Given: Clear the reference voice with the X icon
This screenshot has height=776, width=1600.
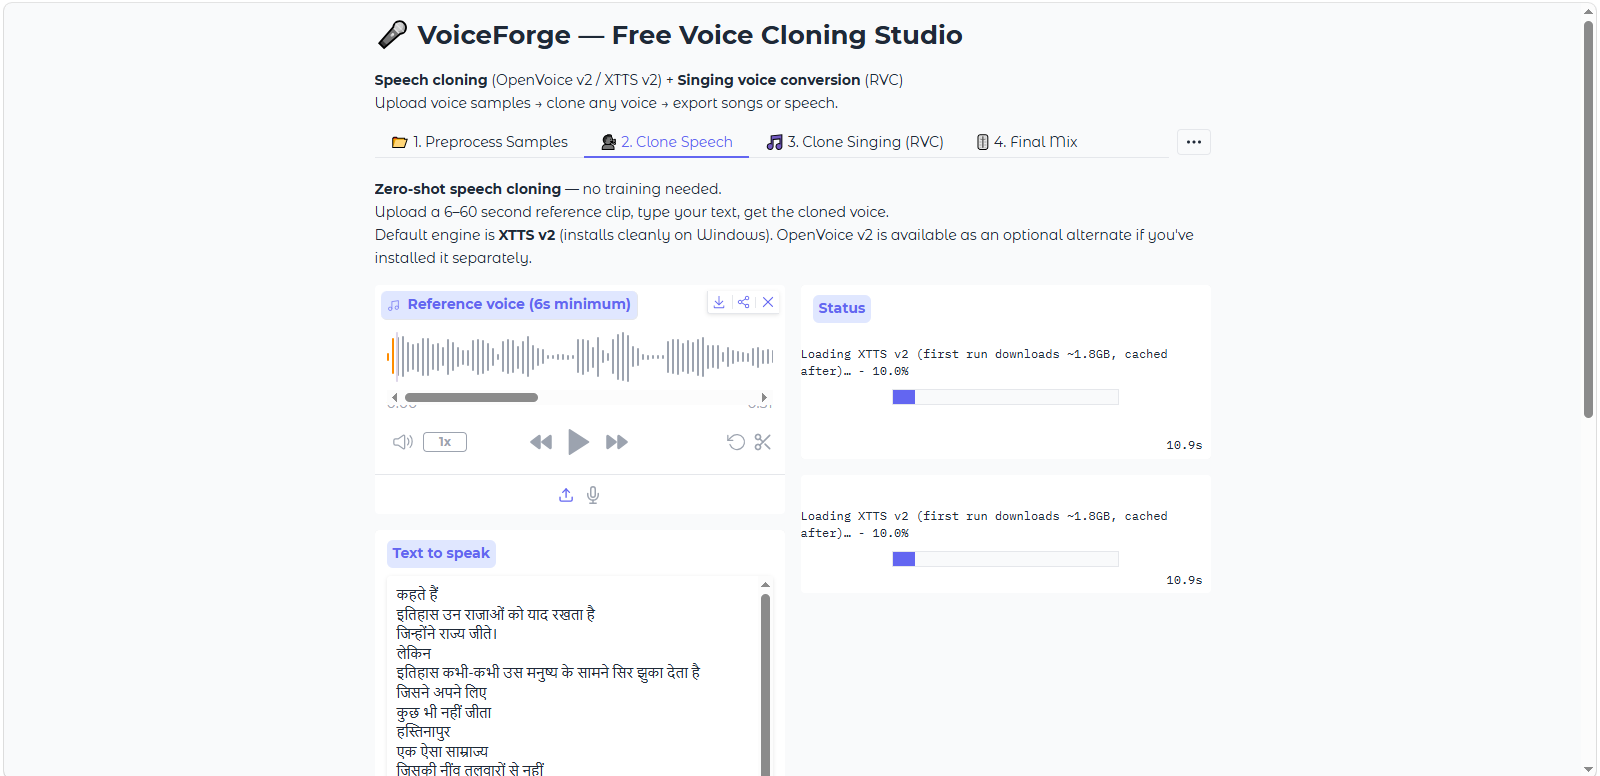Looking at the screenshot, I should pos(768,302).
